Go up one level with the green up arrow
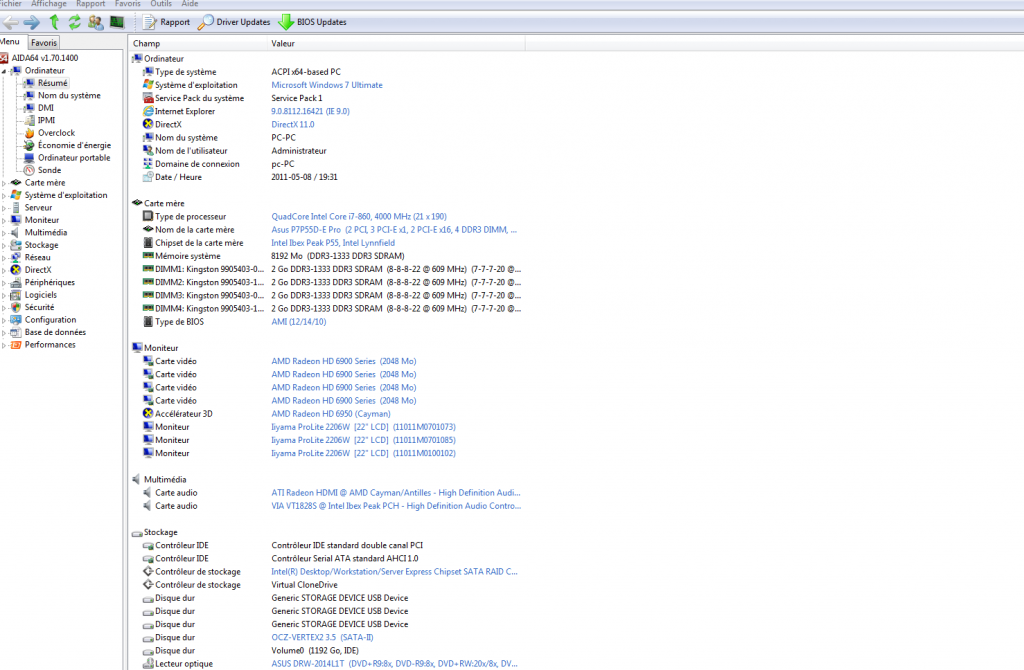 click(x=54, y=22)
